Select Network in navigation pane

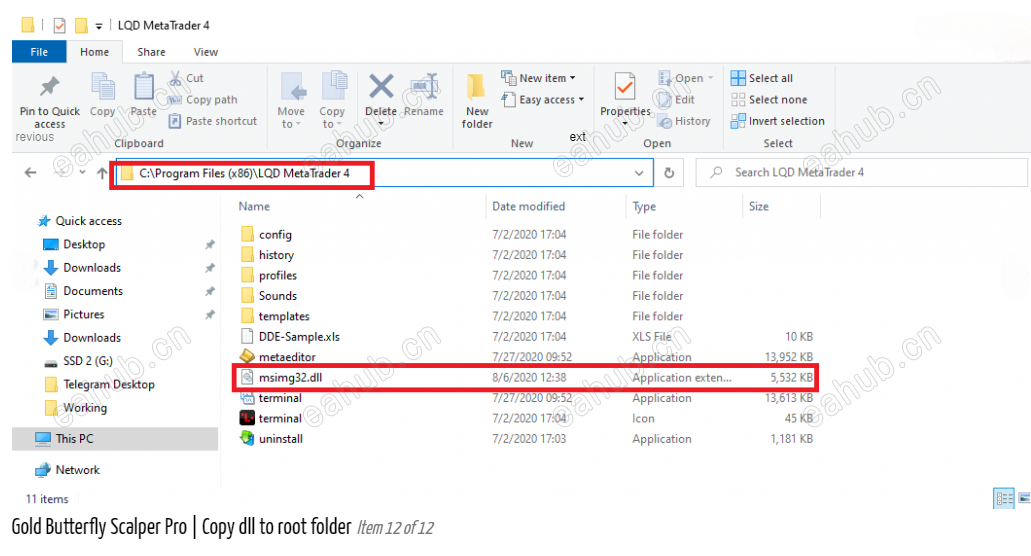click(68, 470)
